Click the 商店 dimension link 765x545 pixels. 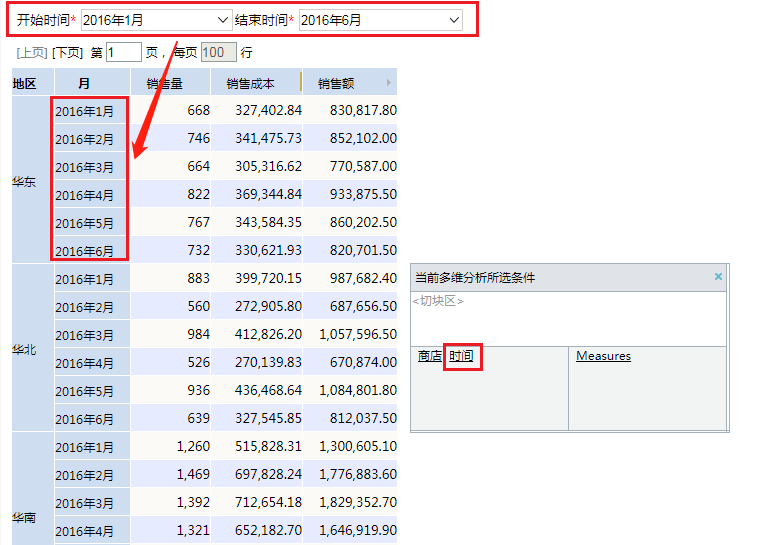(x=429, y=356)
